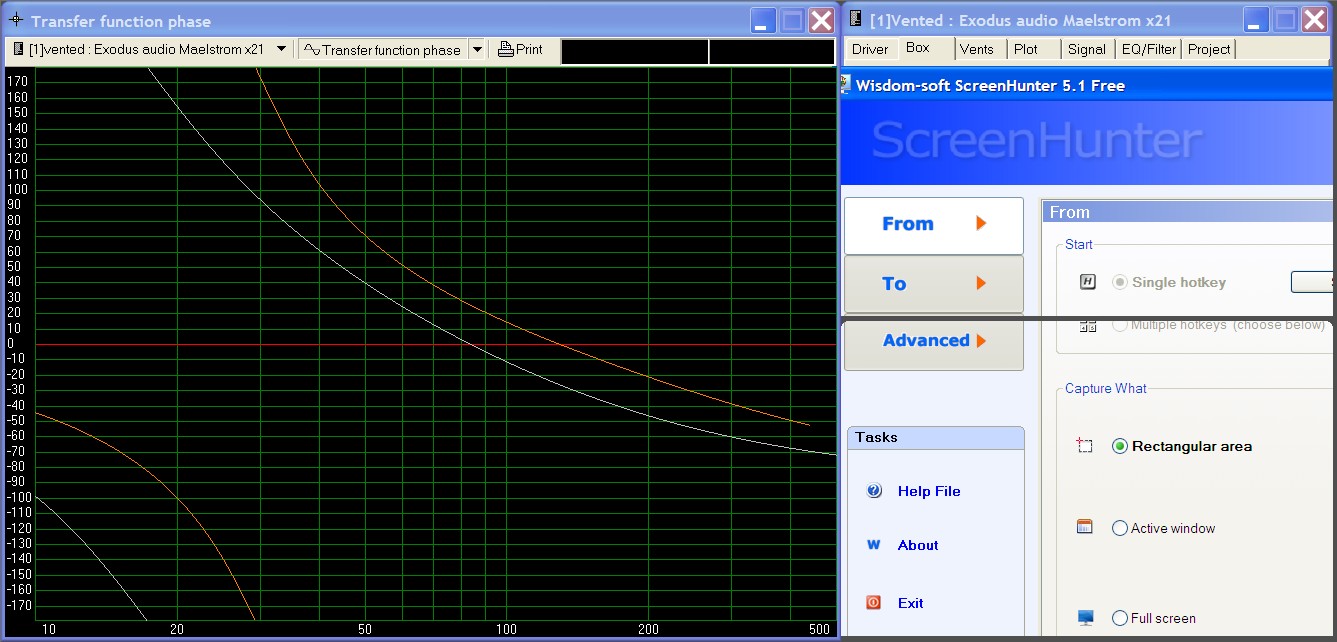Click the red Exit power icon
1337x642 pixels.
pos(874,603)
